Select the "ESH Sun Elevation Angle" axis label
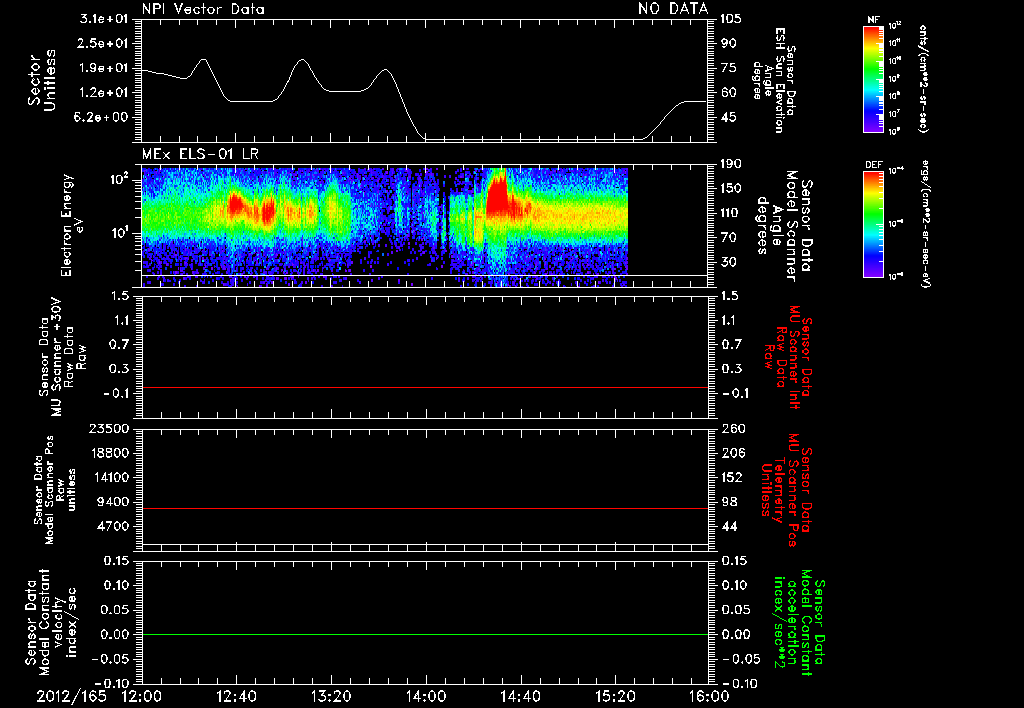 (774, 80)
